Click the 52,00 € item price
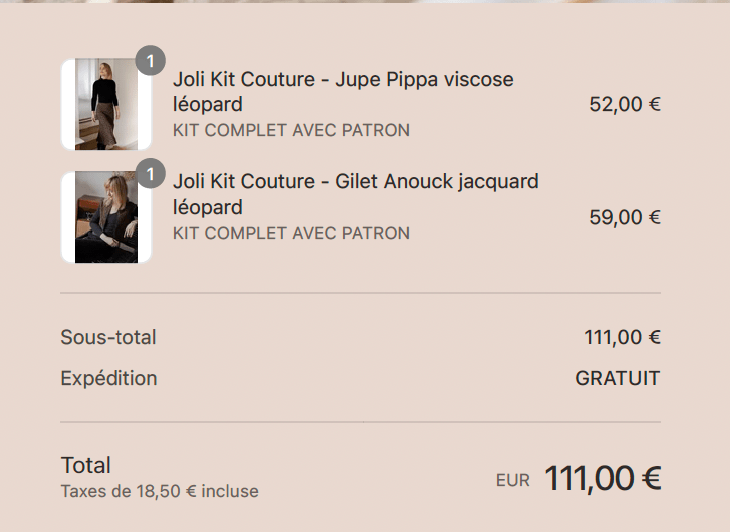Viewport: 730px width, 532px height. [x=625, y=104]
